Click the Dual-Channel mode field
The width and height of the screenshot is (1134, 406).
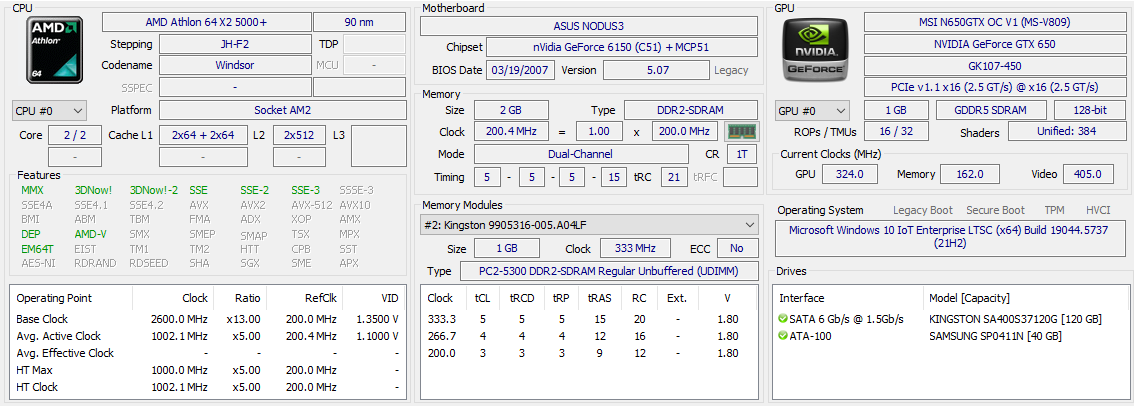point(581,154)
